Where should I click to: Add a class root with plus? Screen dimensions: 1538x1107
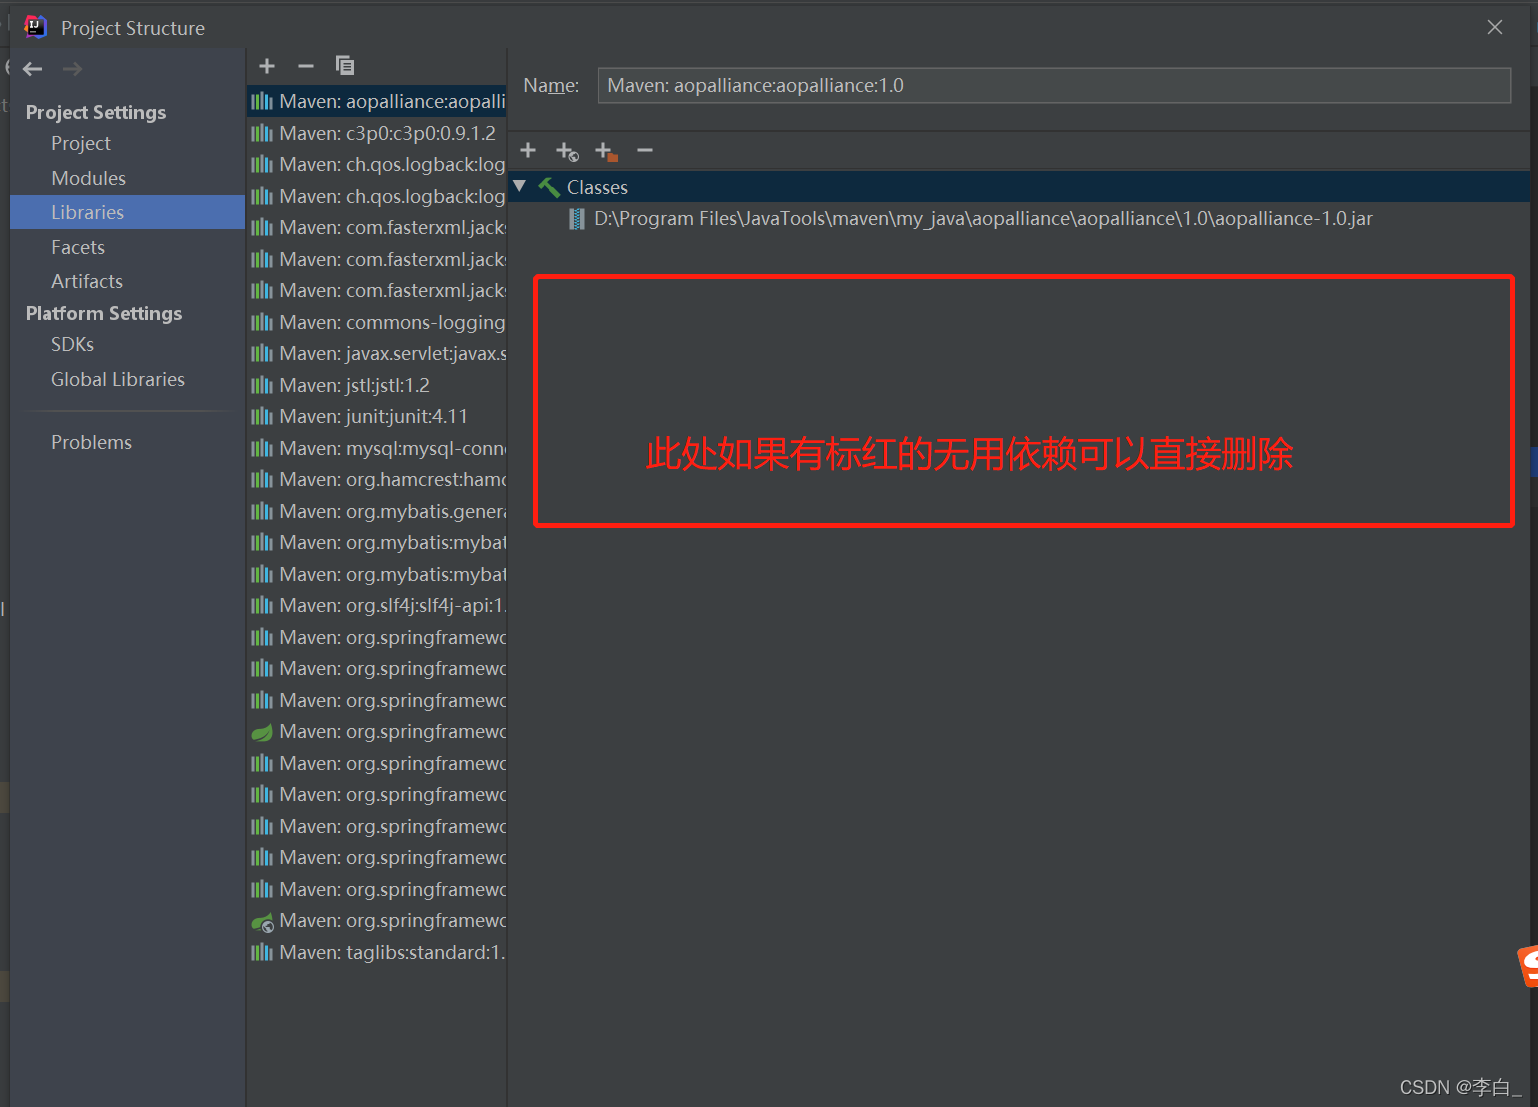(x=528, y=151)
